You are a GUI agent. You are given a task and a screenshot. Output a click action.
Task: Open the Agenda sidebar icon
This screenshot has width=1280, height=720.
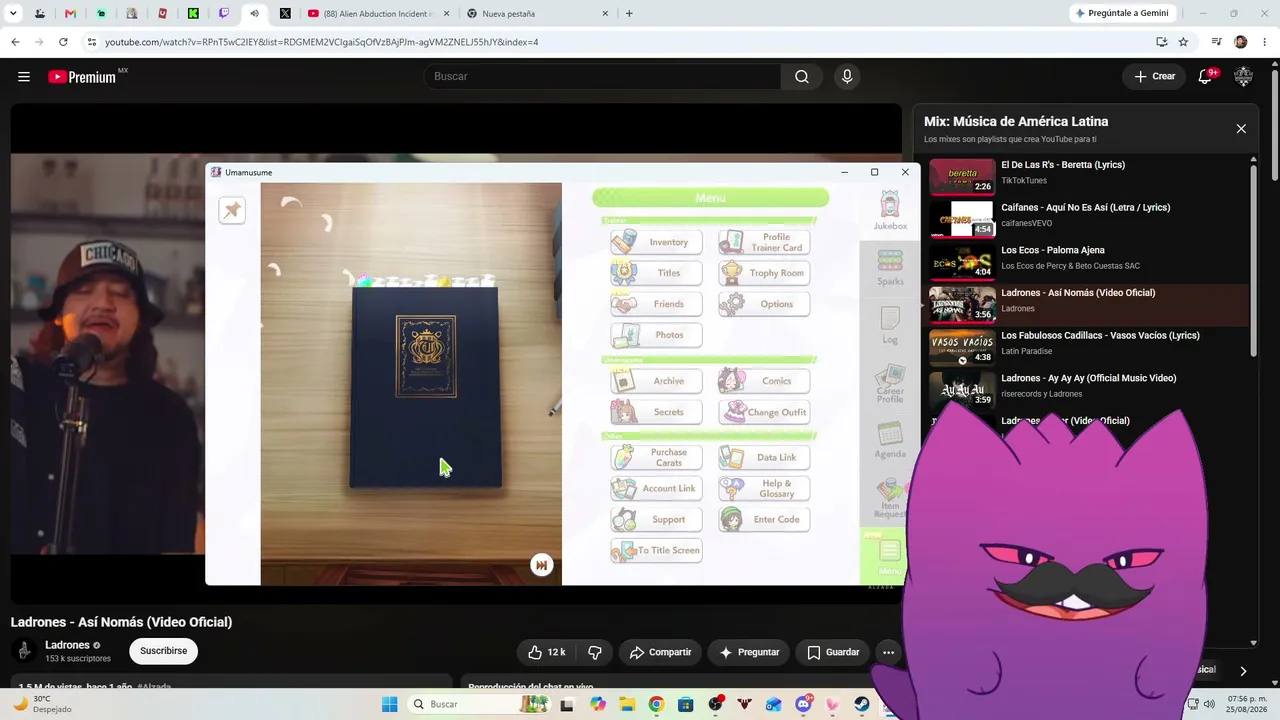coord(890,440)
